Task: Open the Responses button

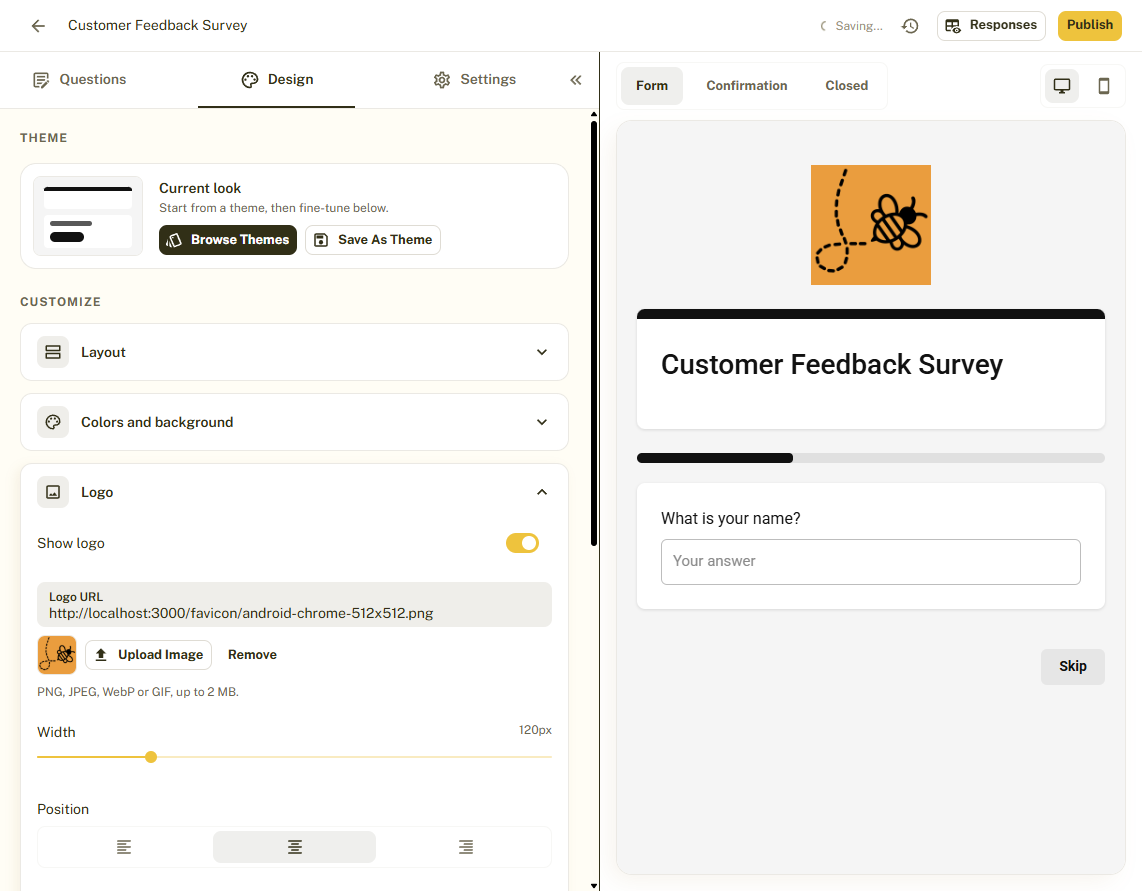Action: 991,25
